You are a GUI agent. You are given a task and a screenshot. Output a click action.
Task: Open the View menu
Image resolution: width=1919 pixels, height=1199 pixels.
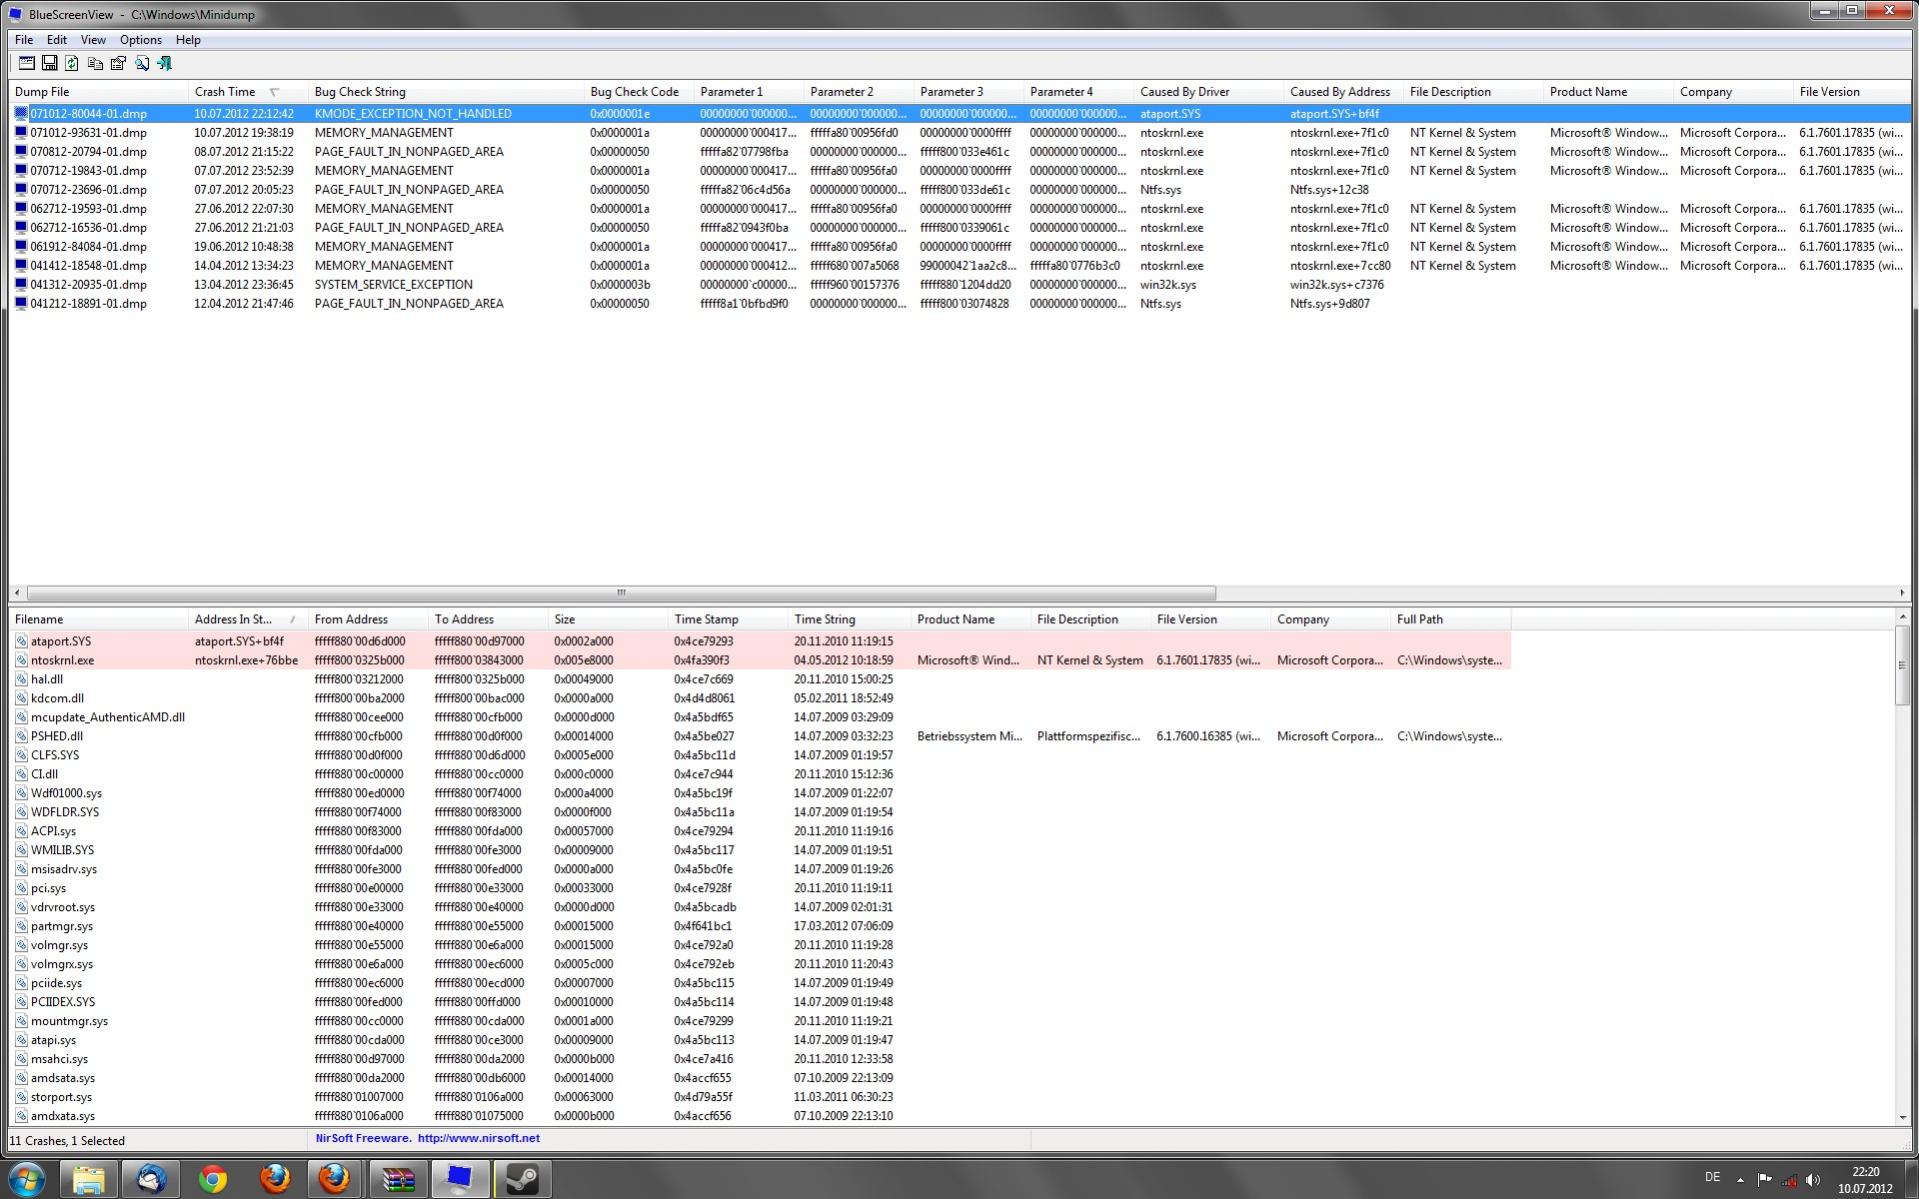93,40
